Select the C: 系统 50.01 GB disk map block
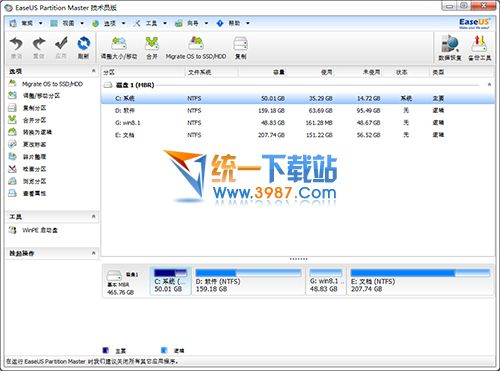 click(171, 281)
